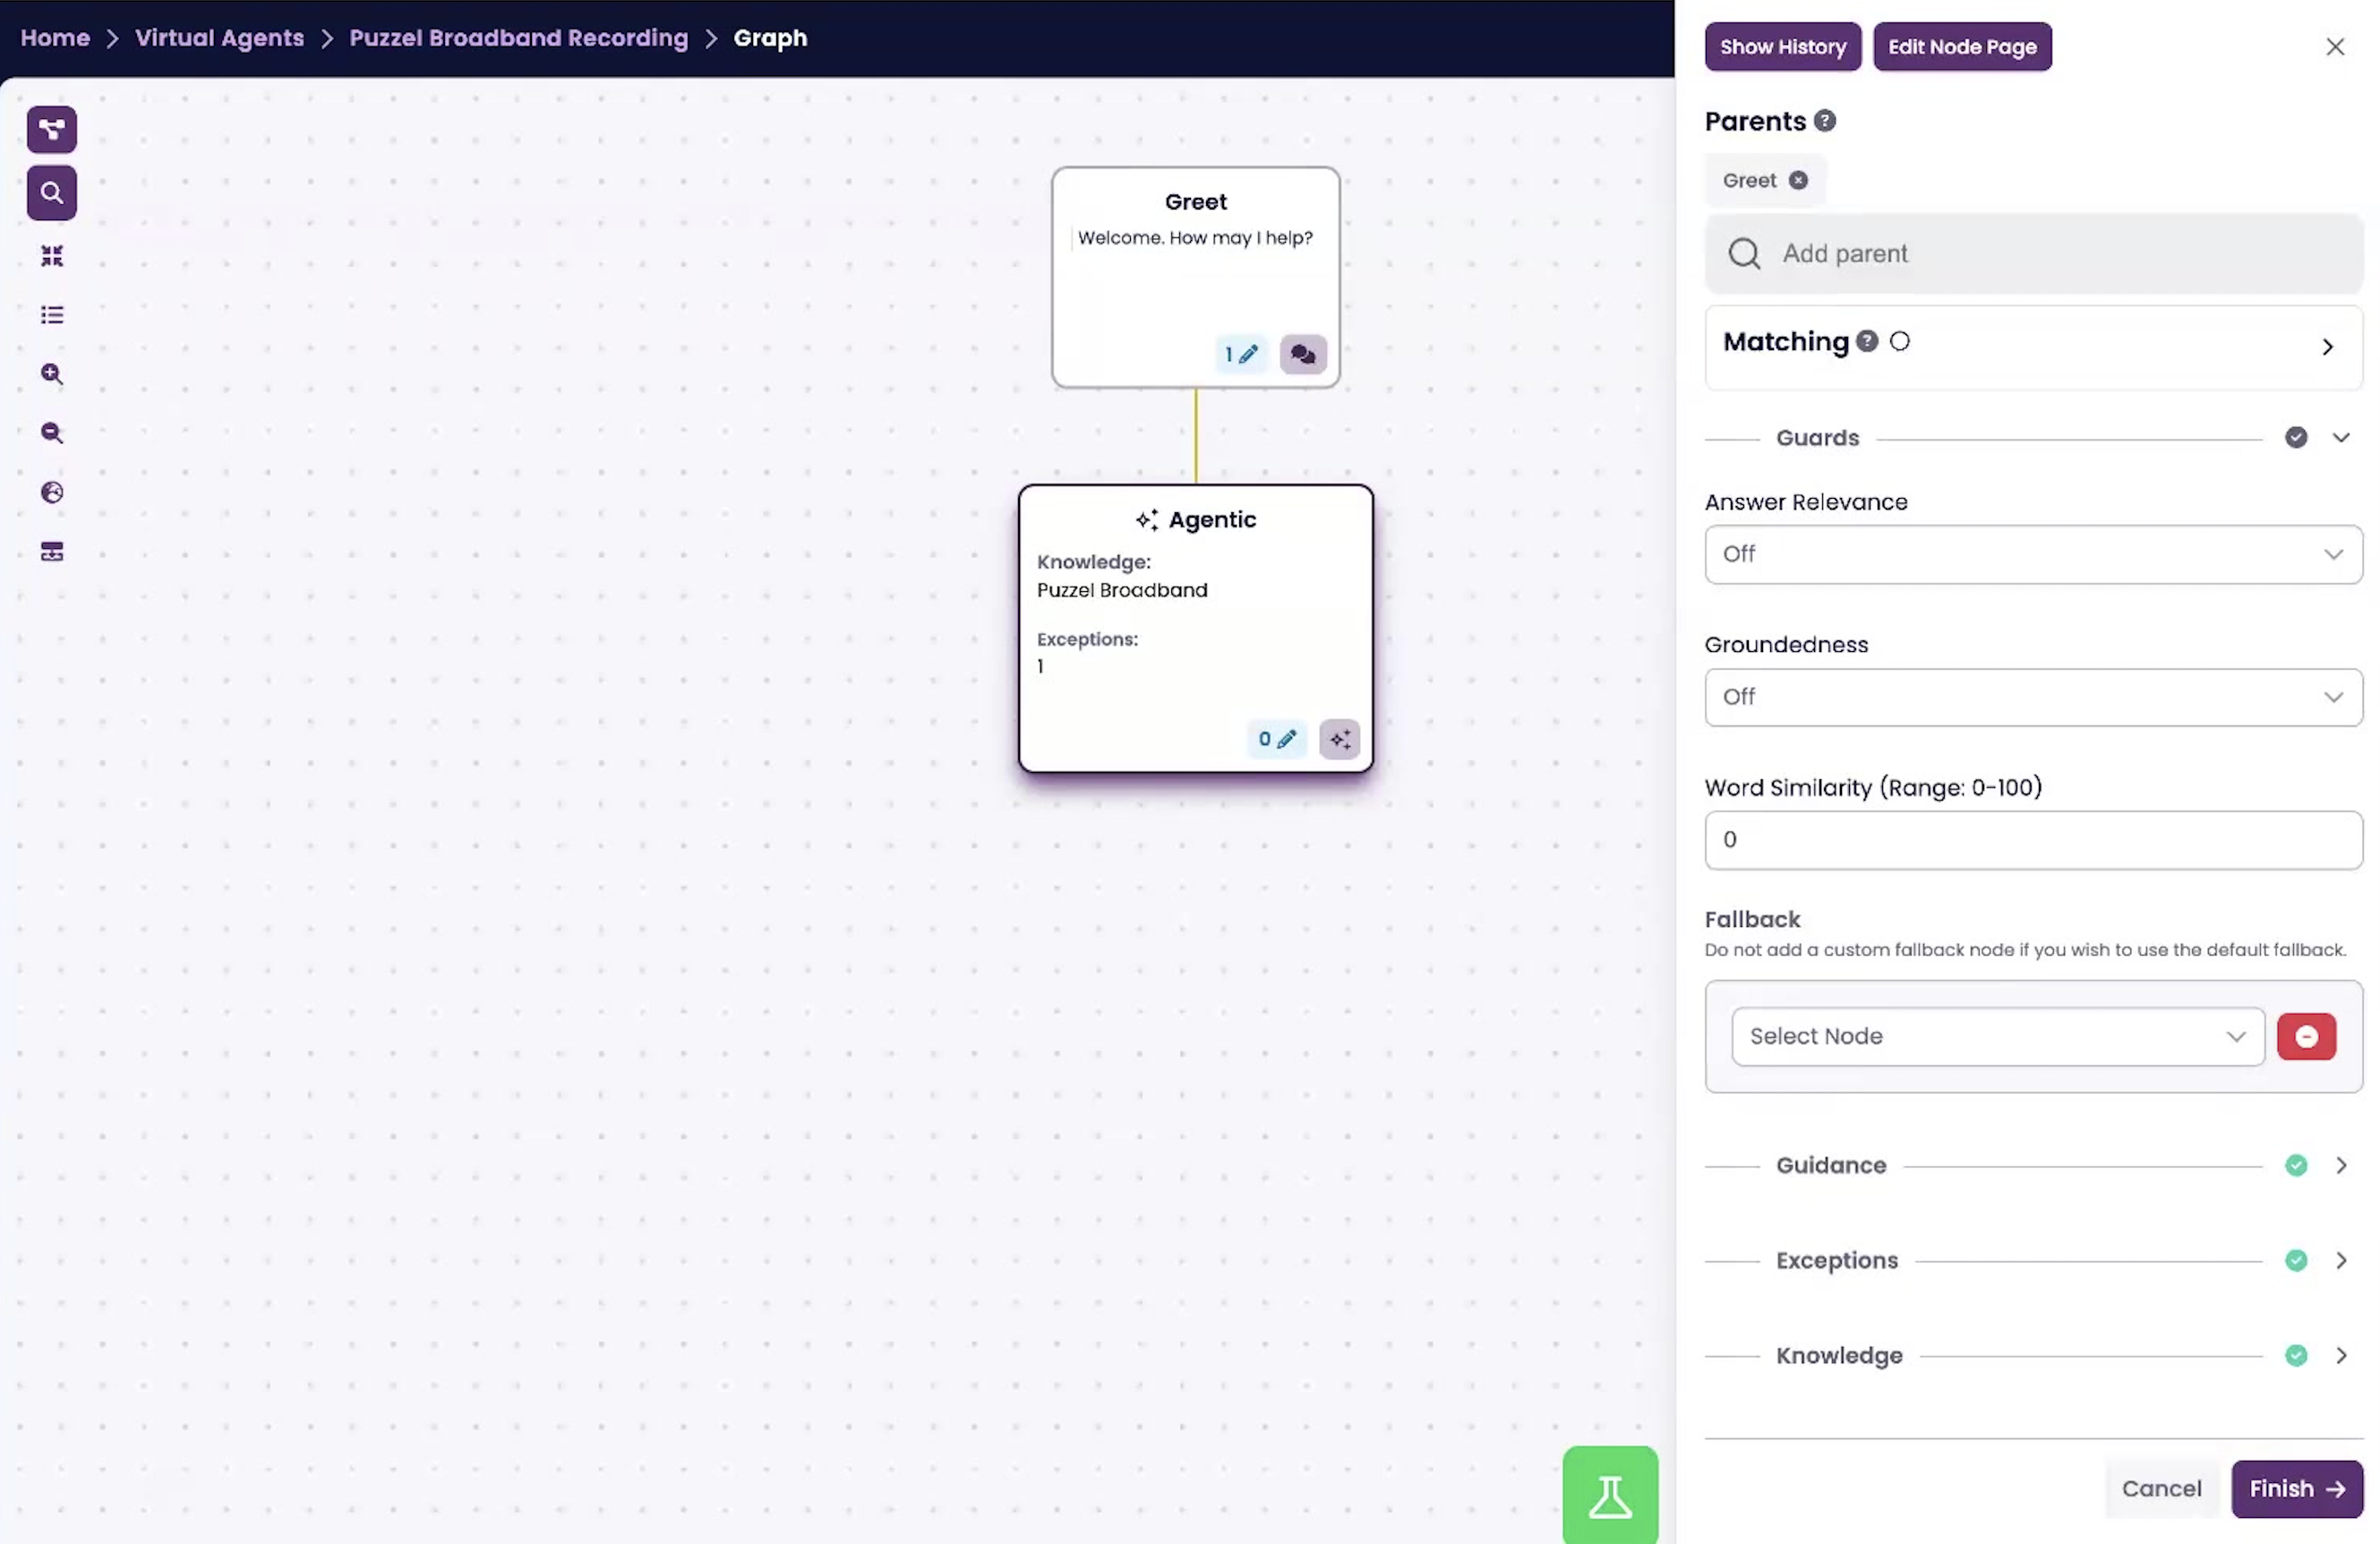Expand the Guidance section
The width and height of the screenshot is (2380, 1544).
pyautogui.click(x=2340, y=1165)
